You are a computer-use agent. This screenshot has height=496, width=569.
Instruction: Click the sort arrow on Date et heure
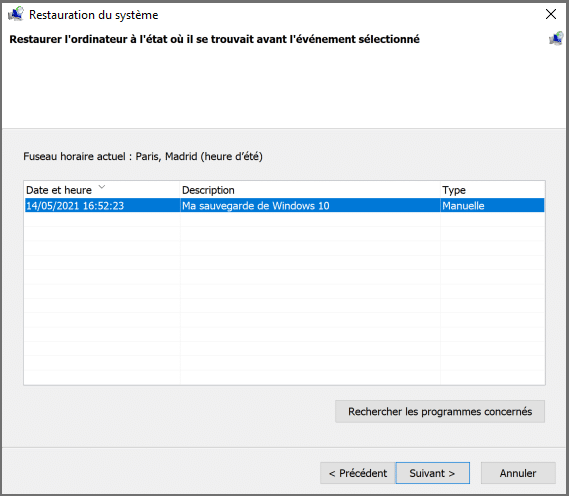pyautogui.click(x=102, y=187)
